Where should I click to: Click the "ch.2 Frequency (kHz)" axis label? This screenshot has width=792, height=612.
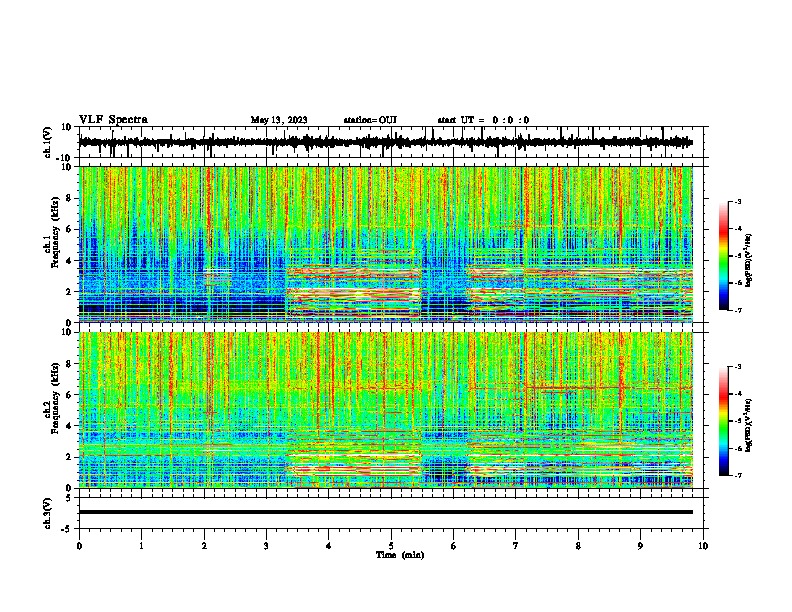coord(52,399)
